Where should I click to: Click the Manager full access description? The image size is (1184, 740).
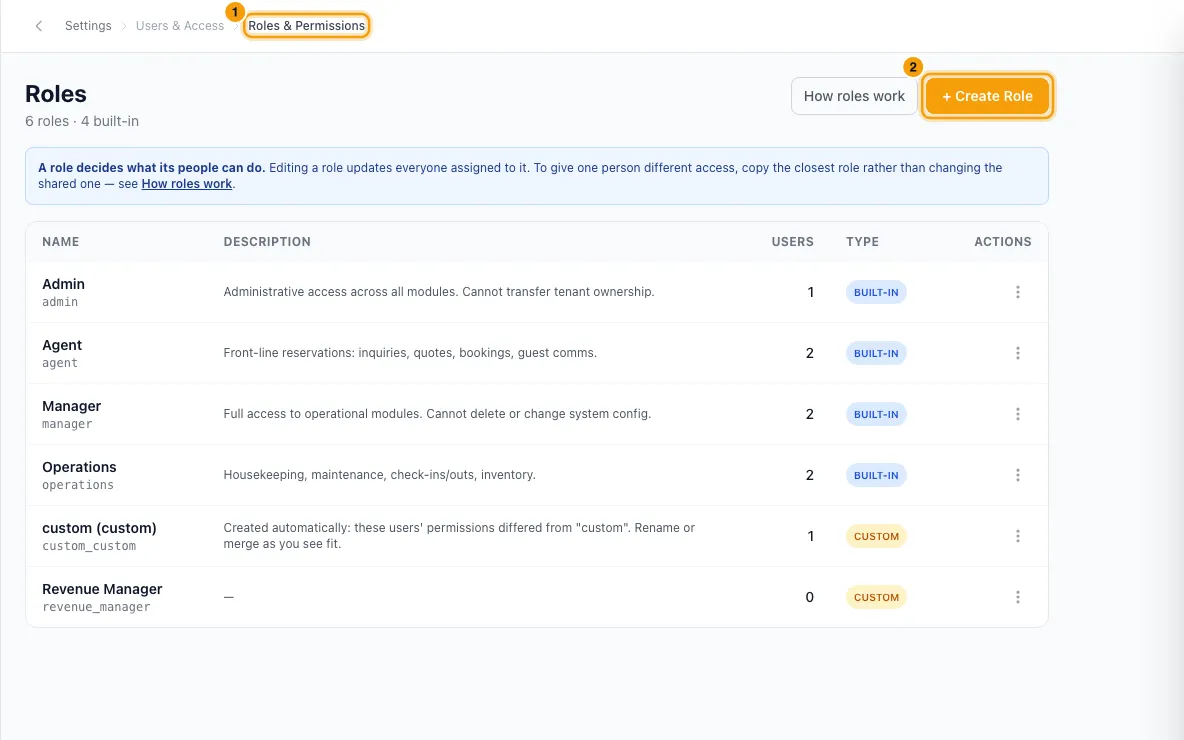click(x=437, y=414)
